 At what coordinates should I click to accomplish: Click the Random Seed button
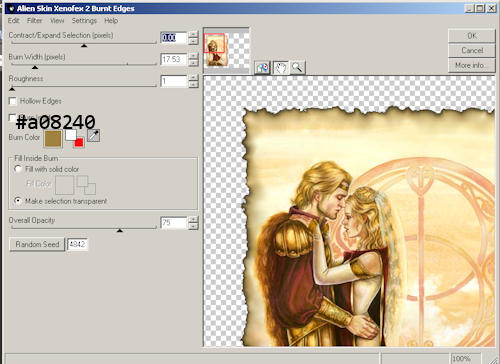point(37,244)
